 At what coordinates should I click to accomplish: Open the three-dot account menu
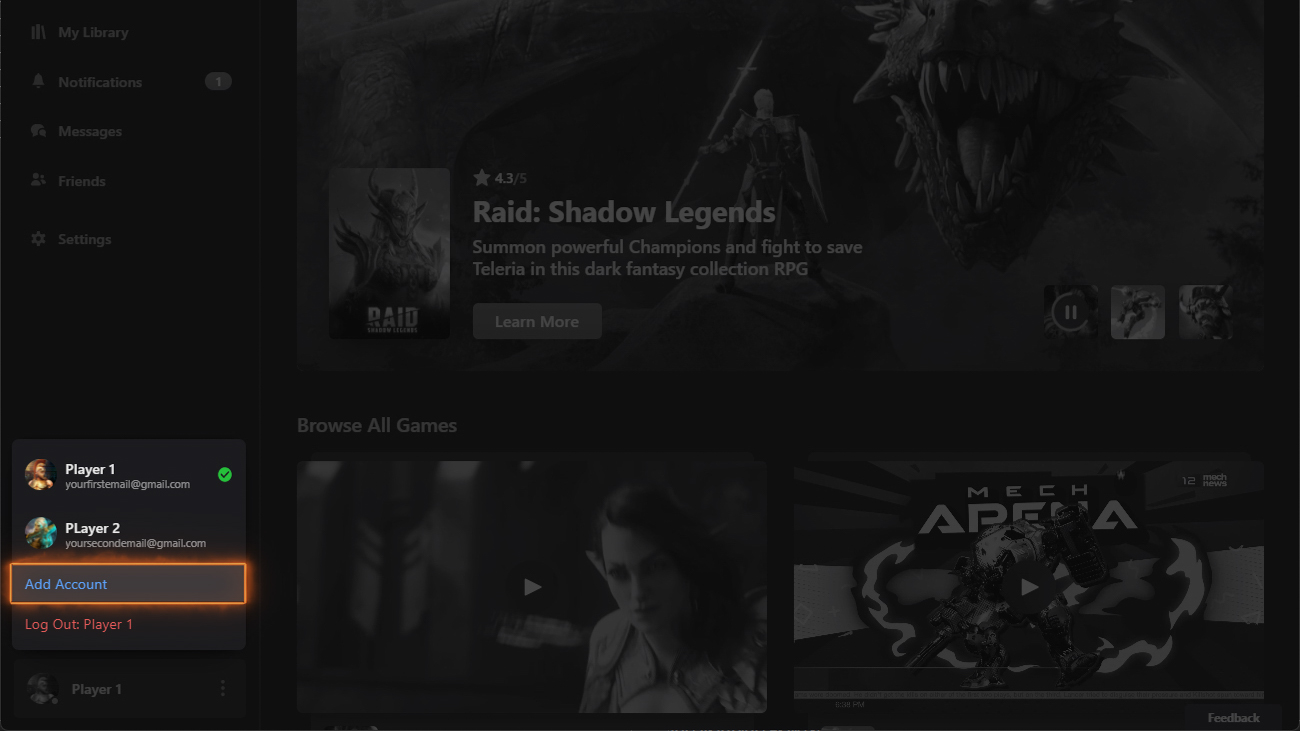[222, 689]
